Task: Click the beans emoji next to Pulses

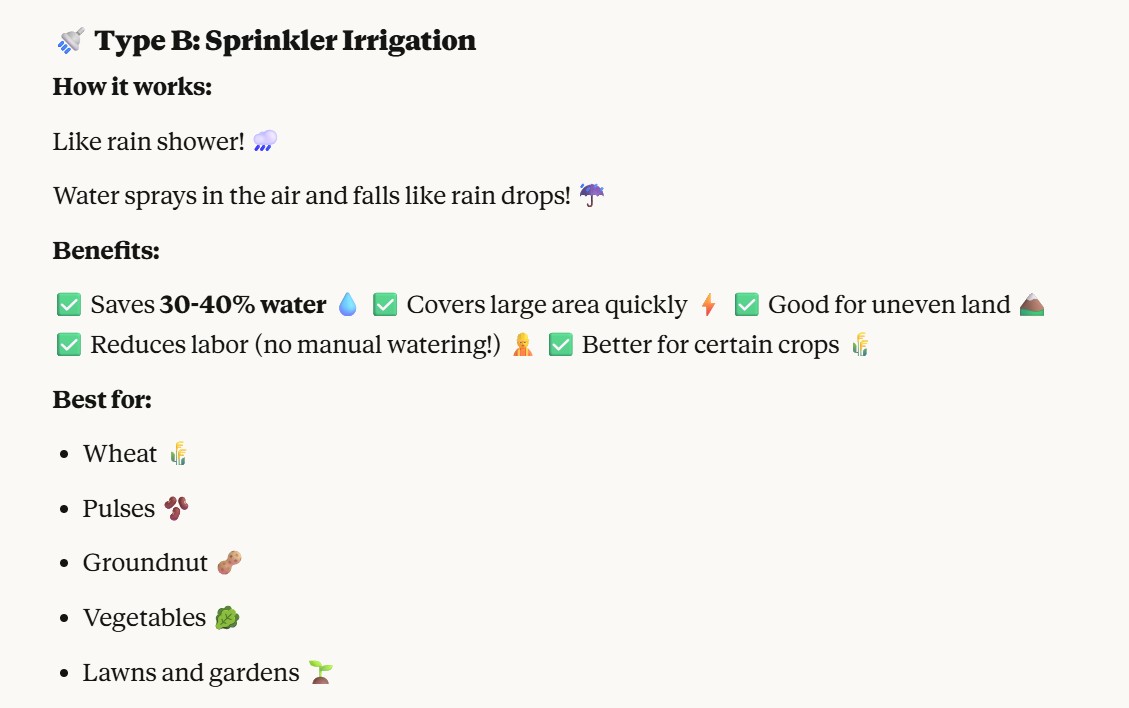Action: click(177, 508)
